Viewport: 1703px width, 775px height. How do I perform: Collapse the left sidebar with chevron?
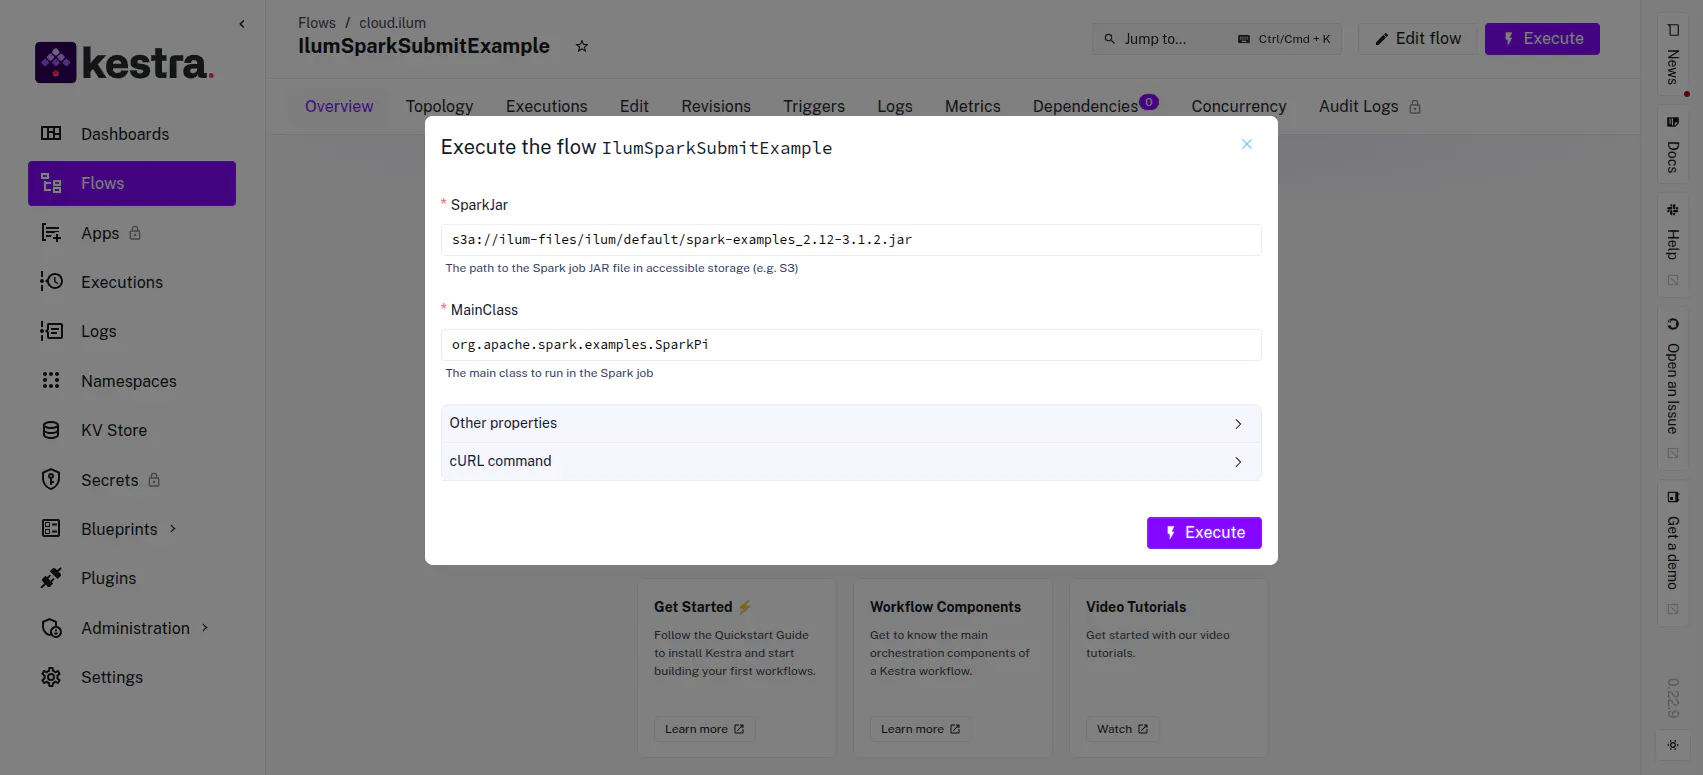(x=242, y=24)
